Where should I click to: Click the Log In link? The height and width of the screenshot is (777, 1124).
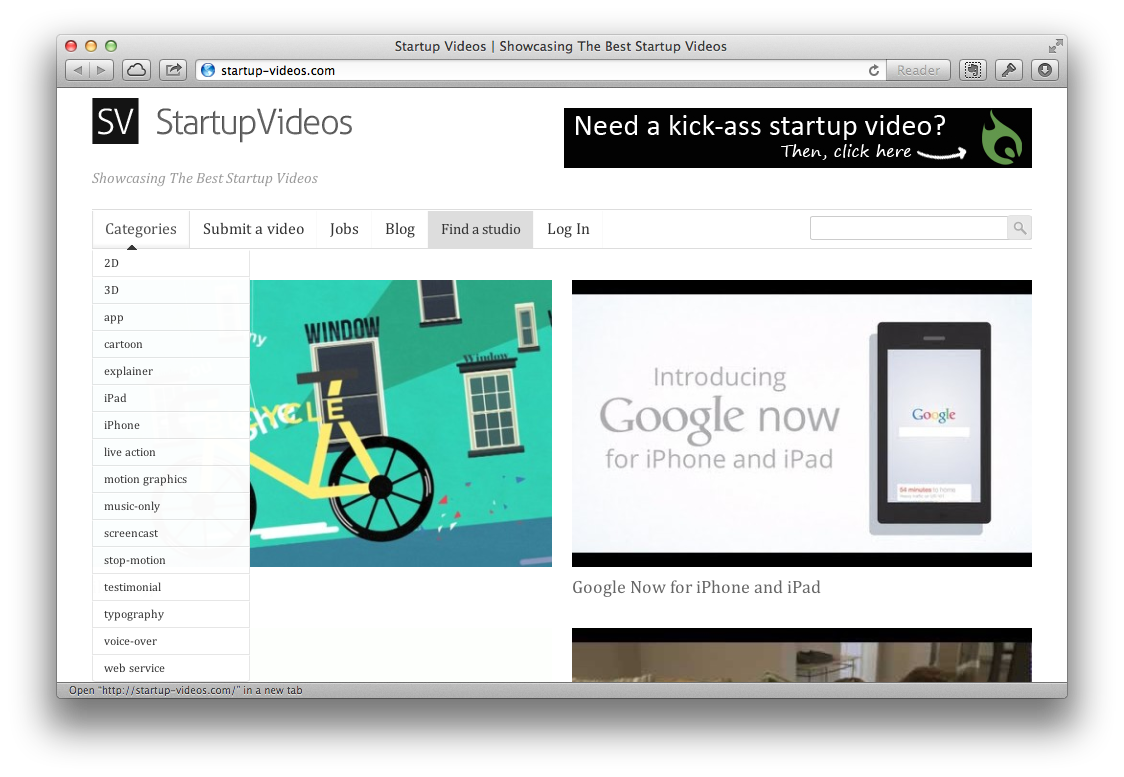(568, 229)
